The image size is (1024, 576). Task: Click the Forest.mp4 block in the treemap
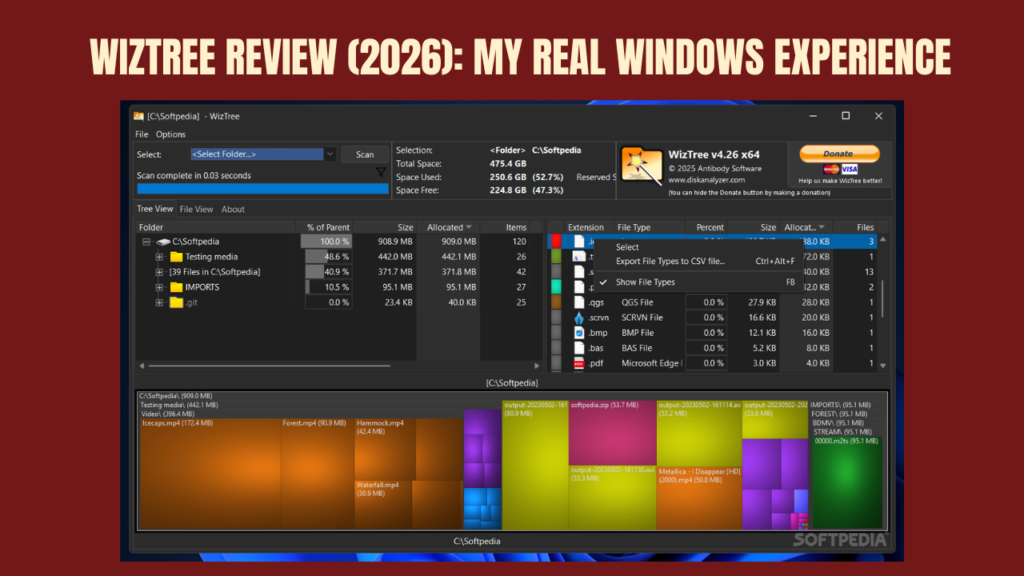click(x=317, y=473)
